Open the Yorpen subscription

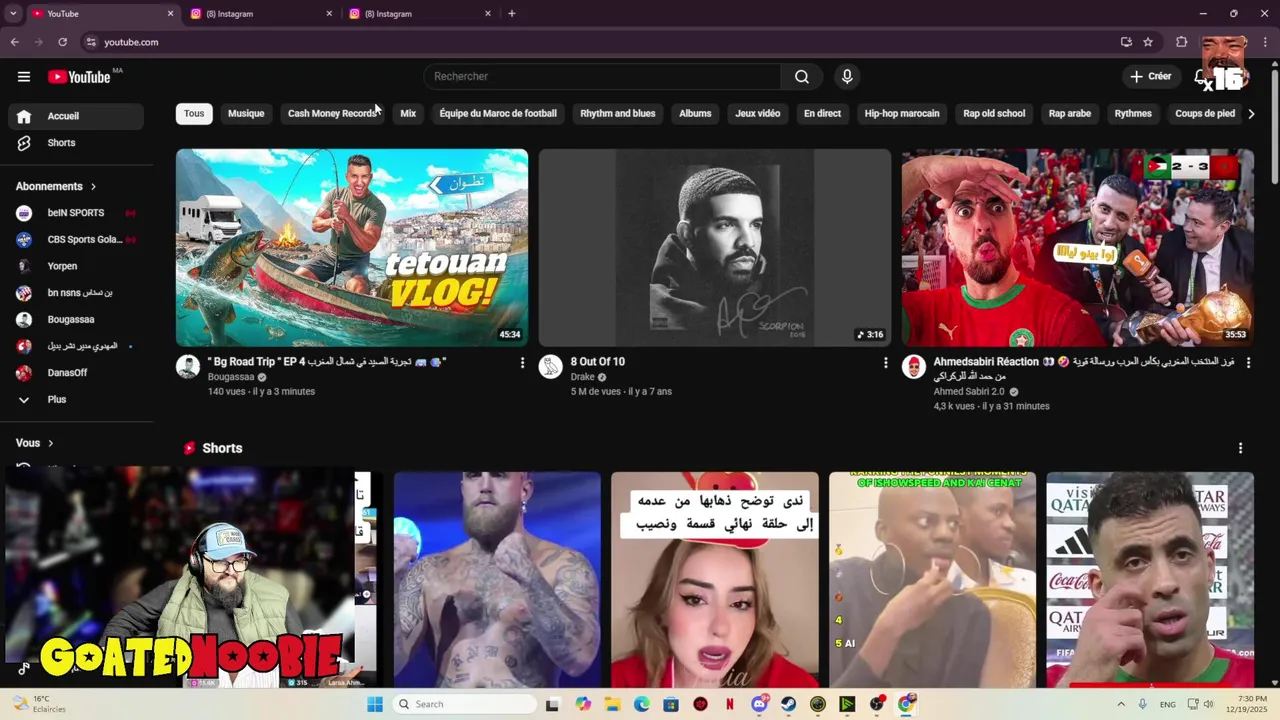[75, 266]
